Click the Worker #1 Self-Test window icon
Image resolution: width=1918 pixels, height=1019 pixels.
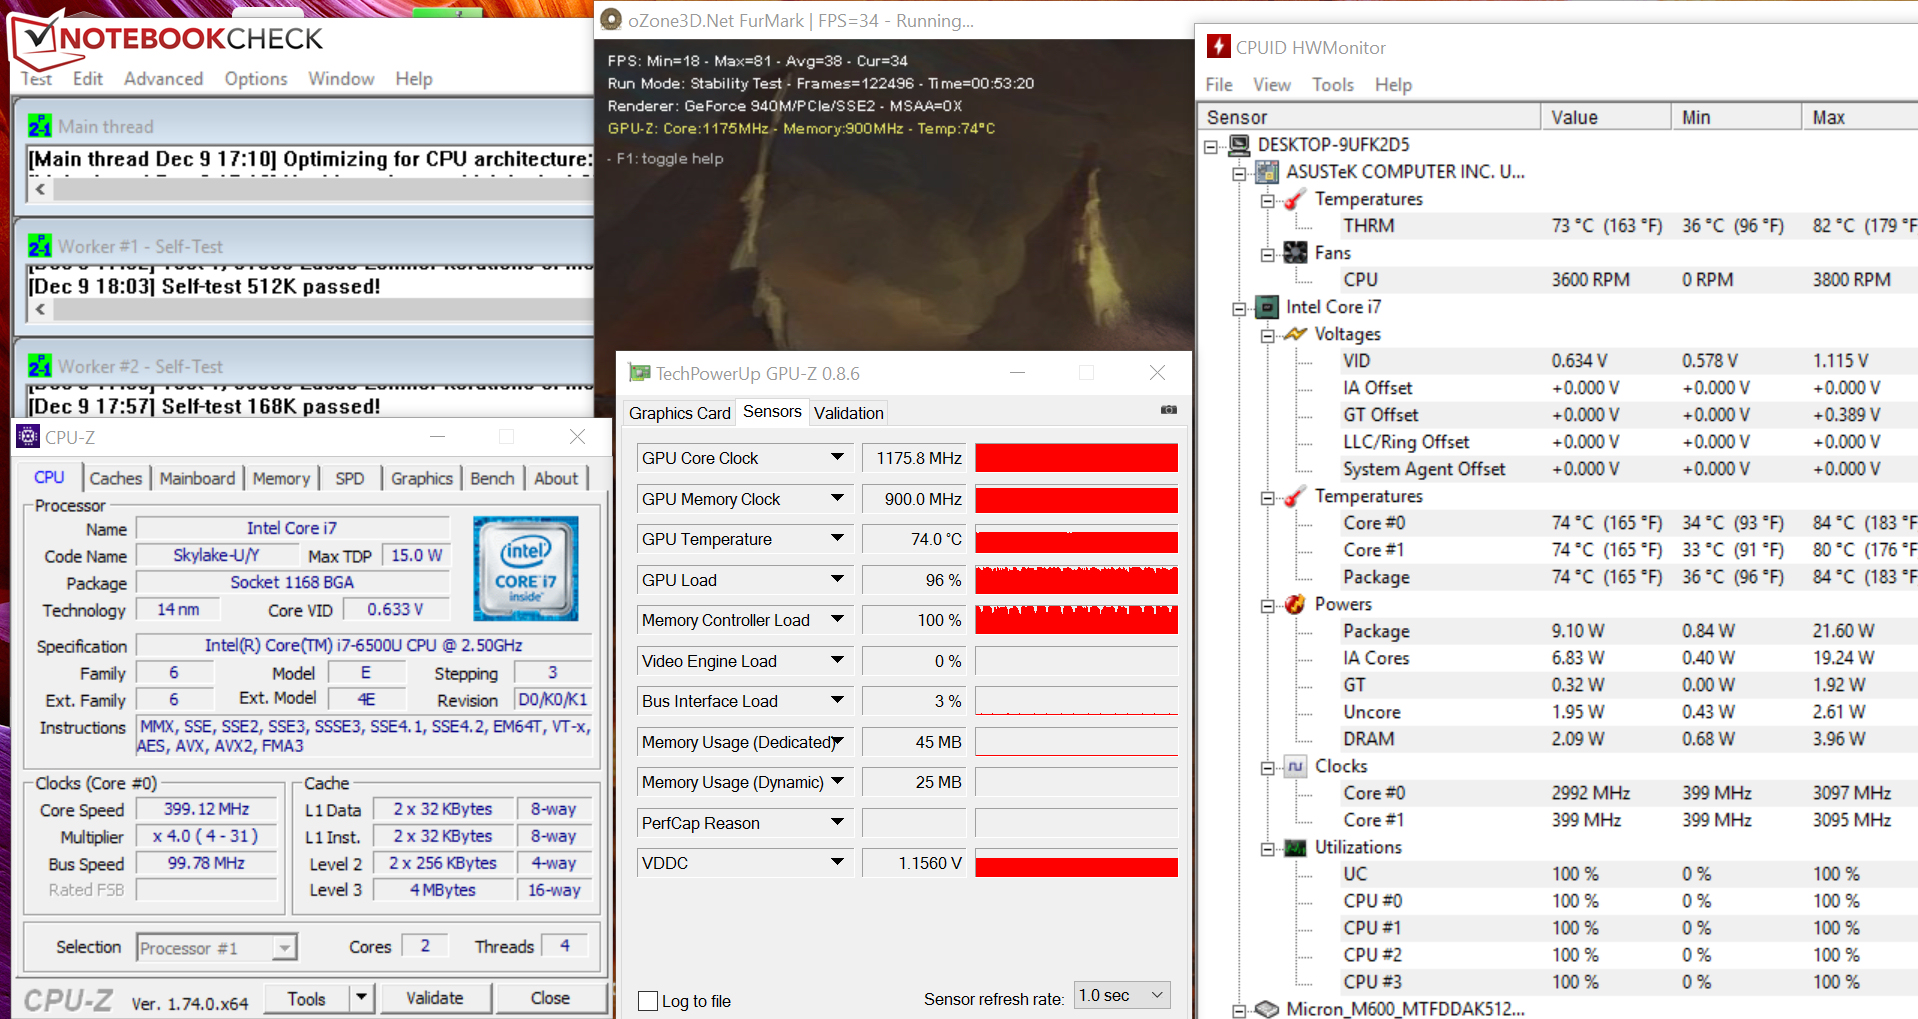coord(40,246)
